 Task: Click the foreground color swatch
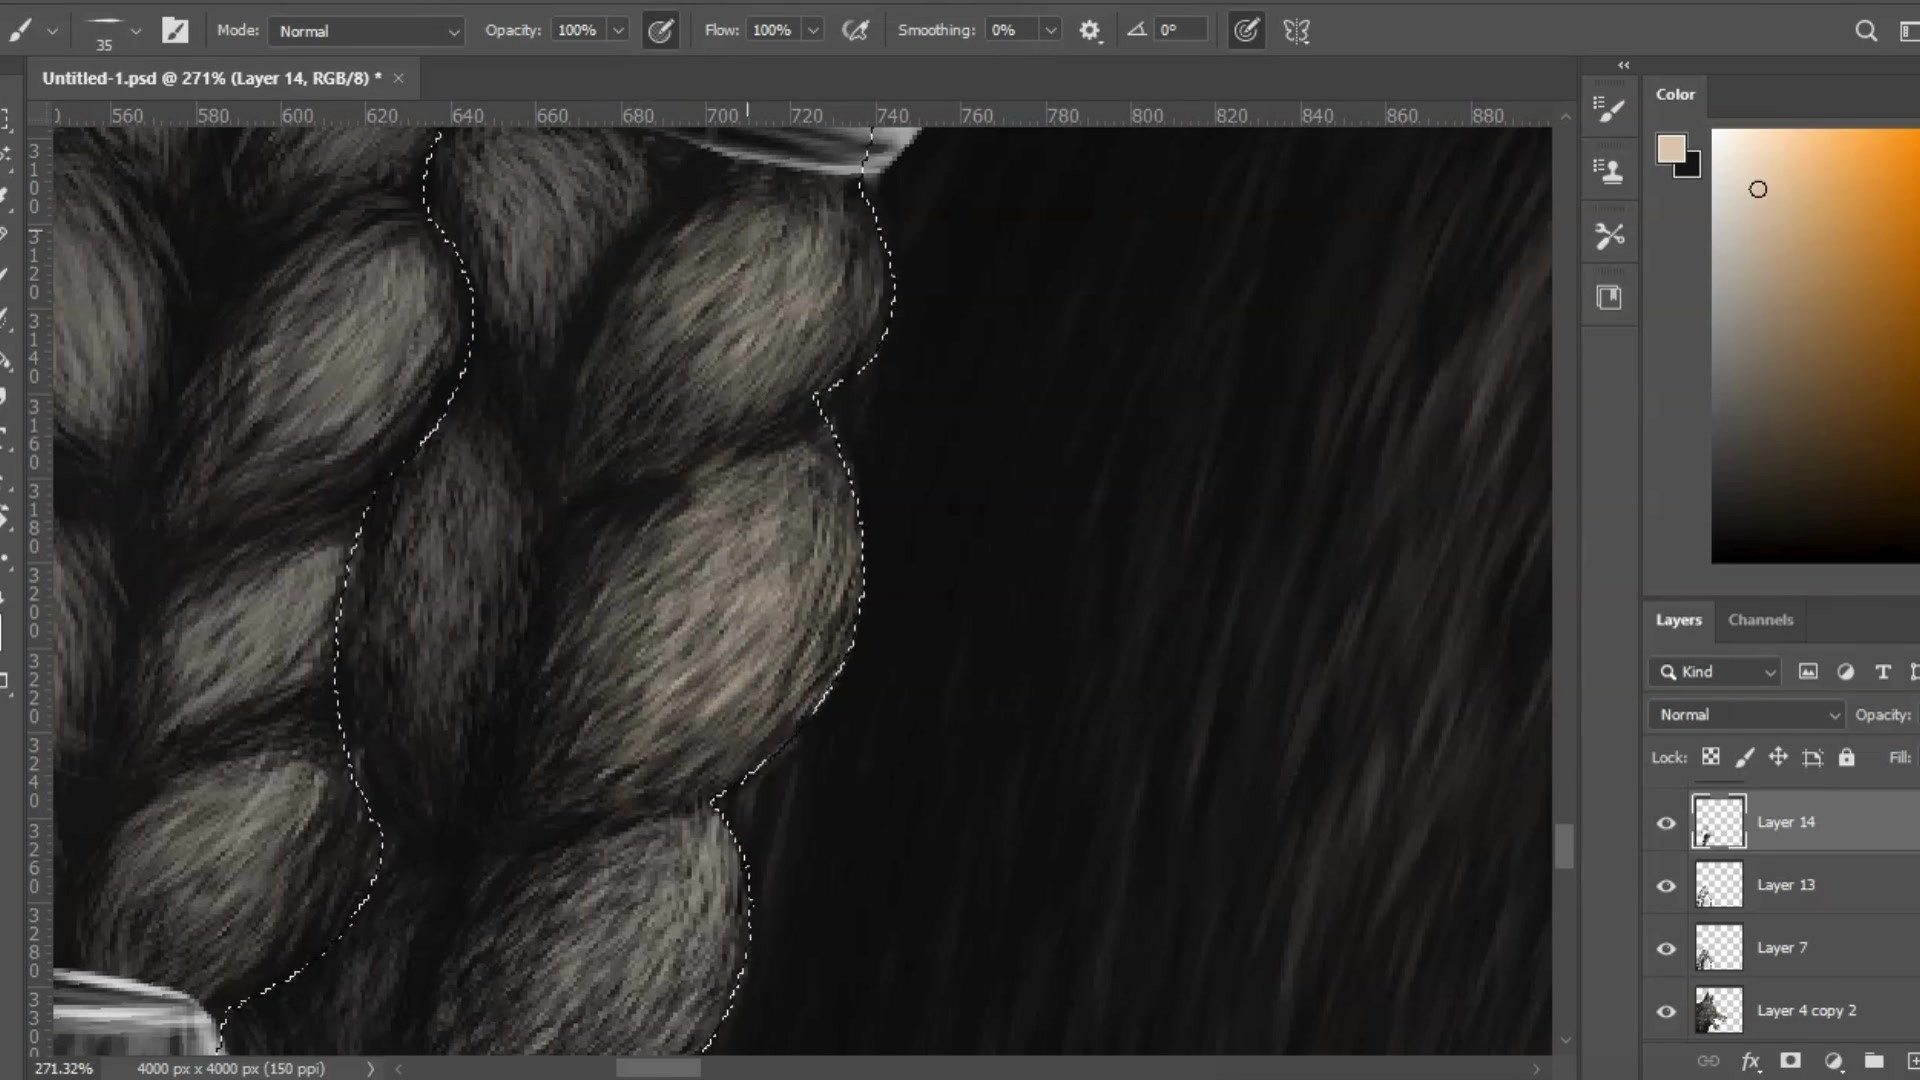point(1671,149)
